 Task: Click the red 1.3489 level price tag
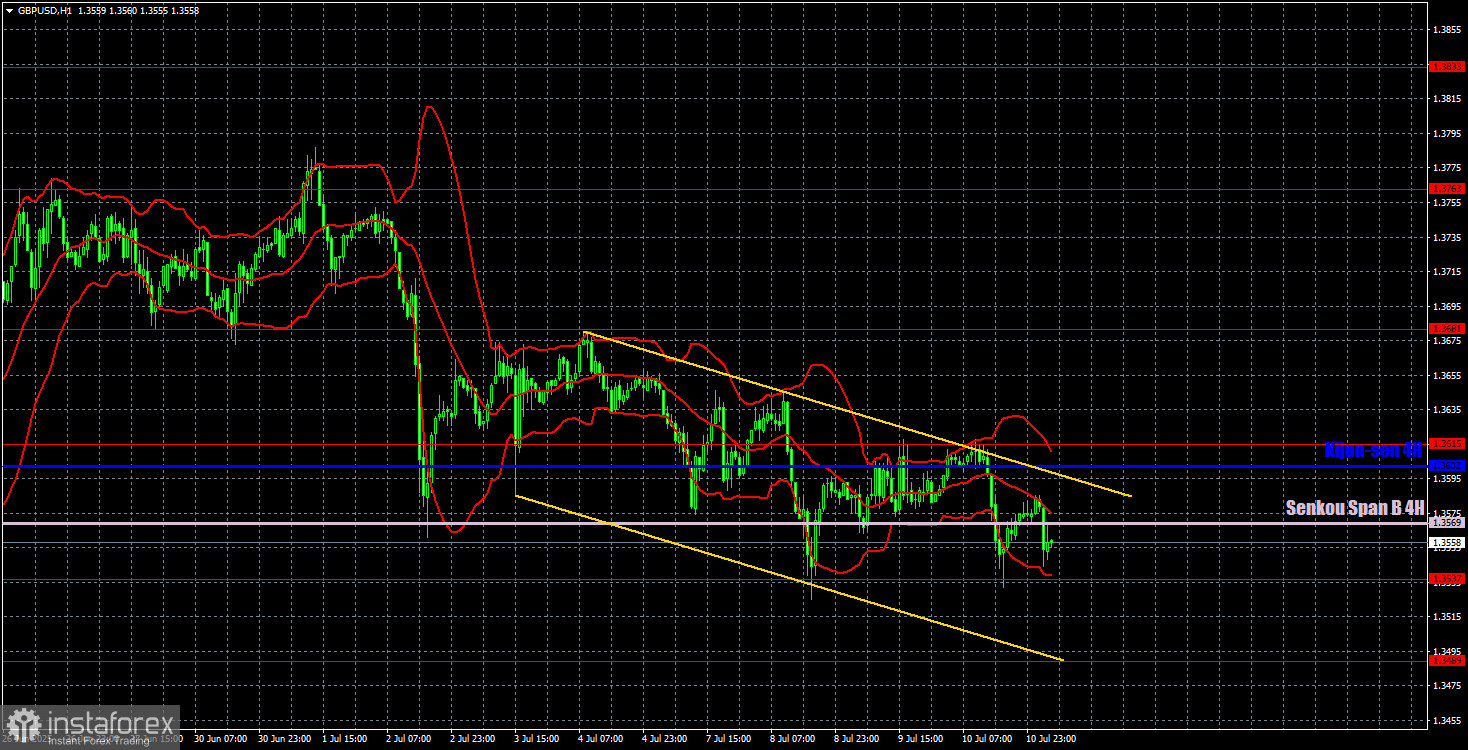click(1447, 661)
